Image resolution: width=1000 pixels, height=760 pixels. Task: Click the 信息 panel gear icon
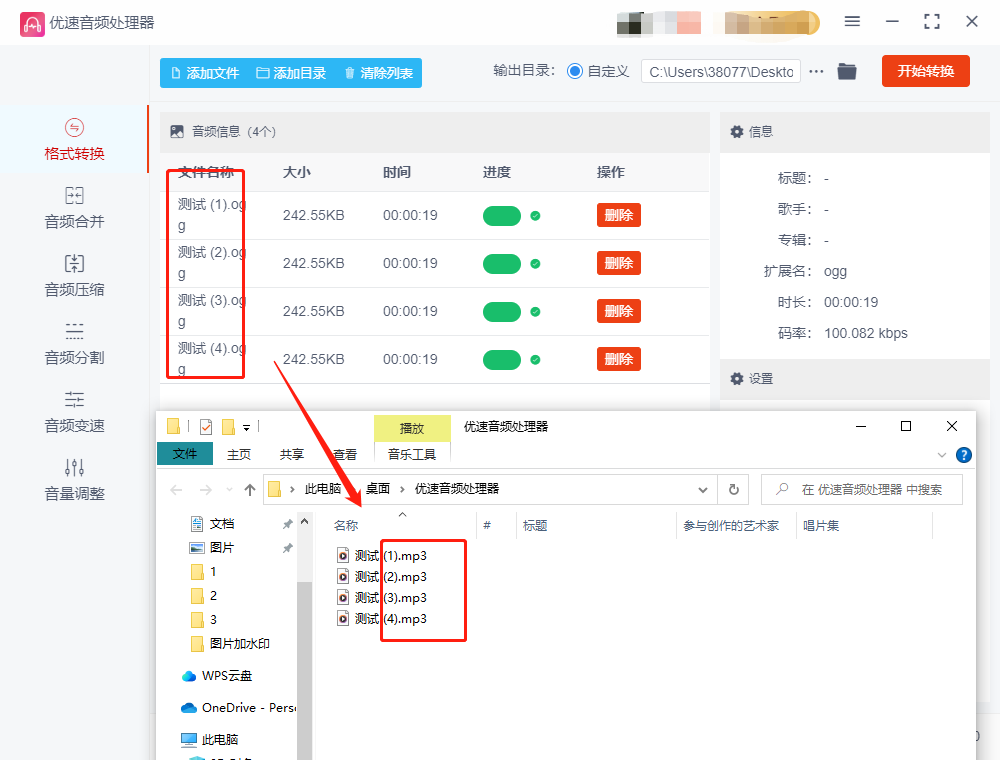(x=737, y=131)
